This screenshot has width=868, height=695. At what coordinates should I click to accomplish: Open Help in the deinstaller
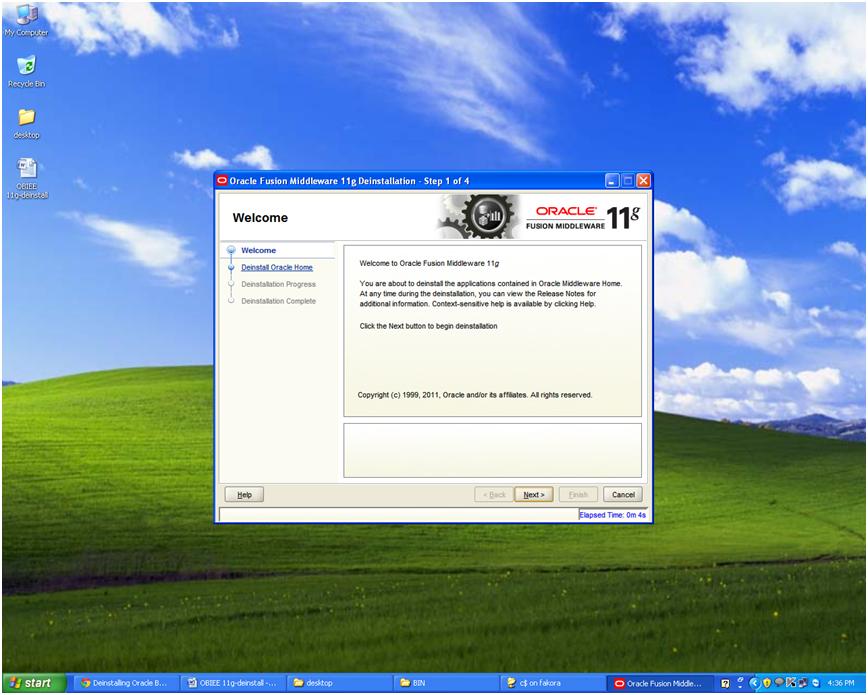(x=244, y=495)
